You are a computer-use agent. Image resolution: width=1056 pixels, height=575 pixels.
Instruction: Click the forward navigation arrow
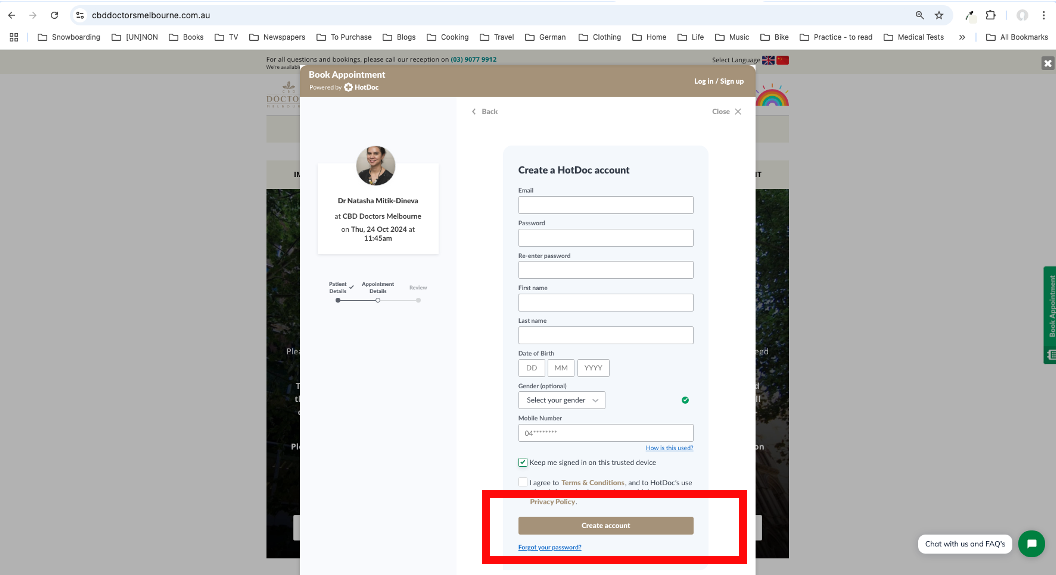(x=32, y=15)
